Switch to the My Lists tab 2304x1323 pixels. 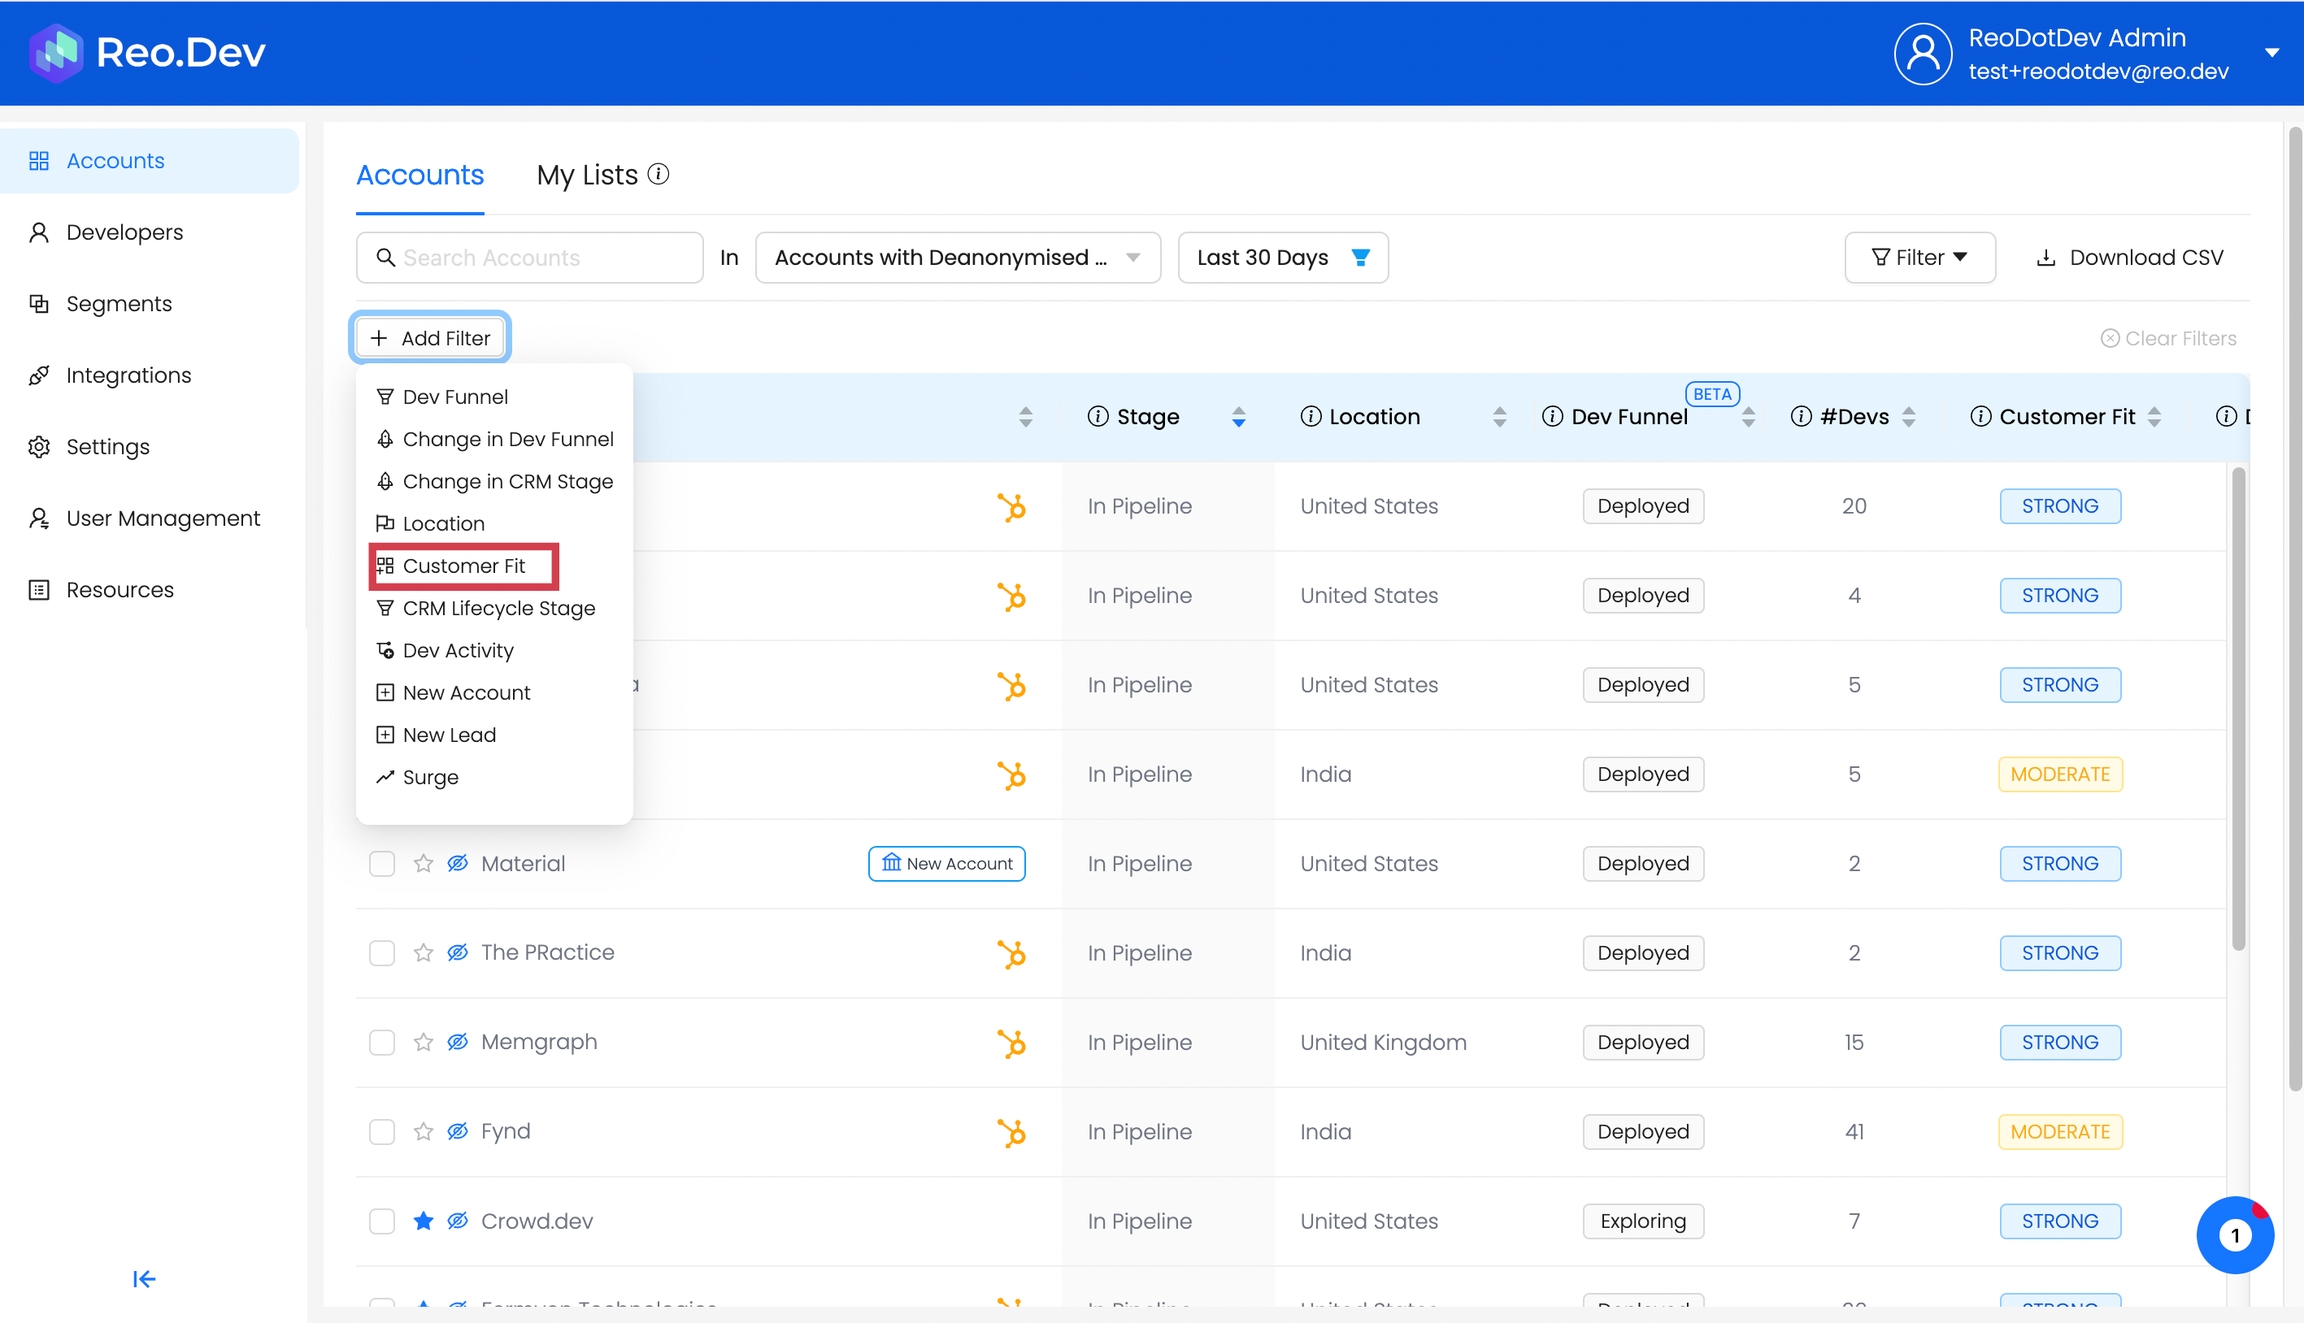(x=587, y=175)
